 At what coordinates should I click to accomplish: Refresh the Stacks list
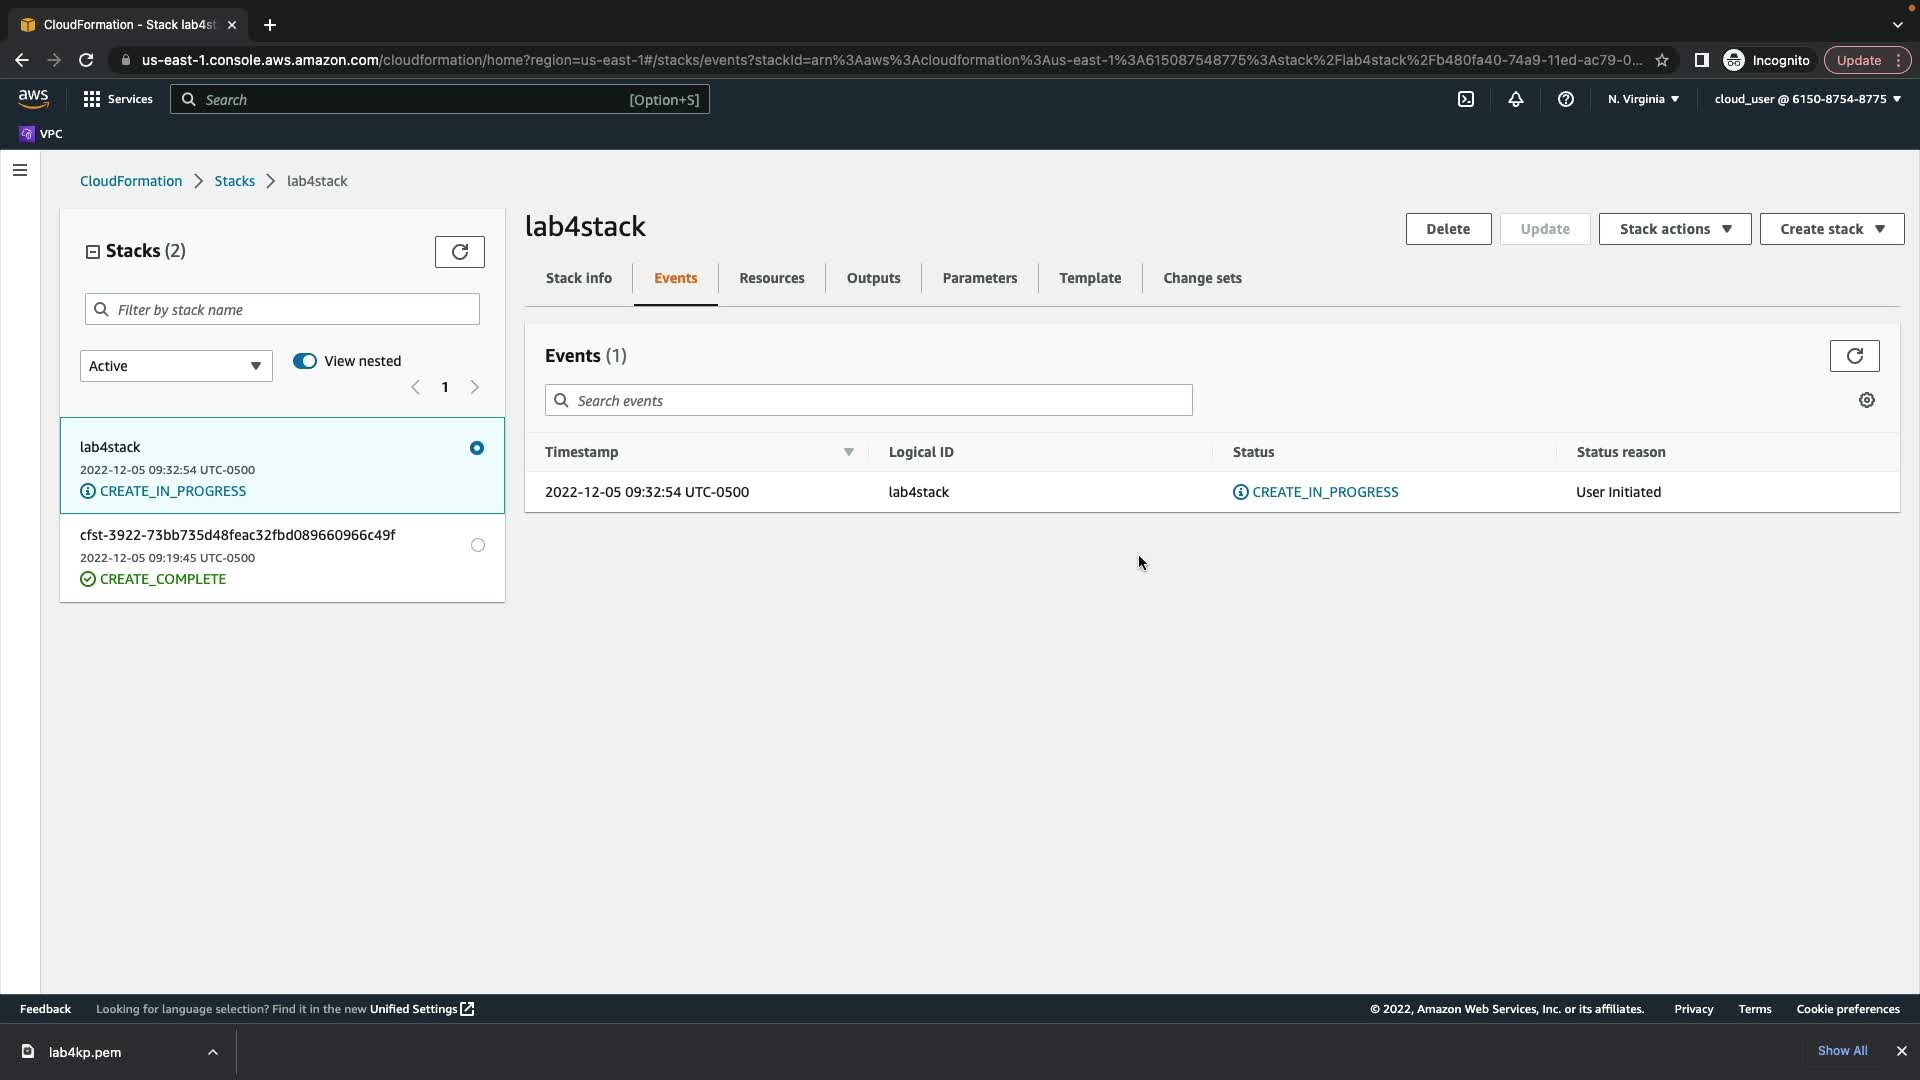pyautogui.click(x=459, y=252)
